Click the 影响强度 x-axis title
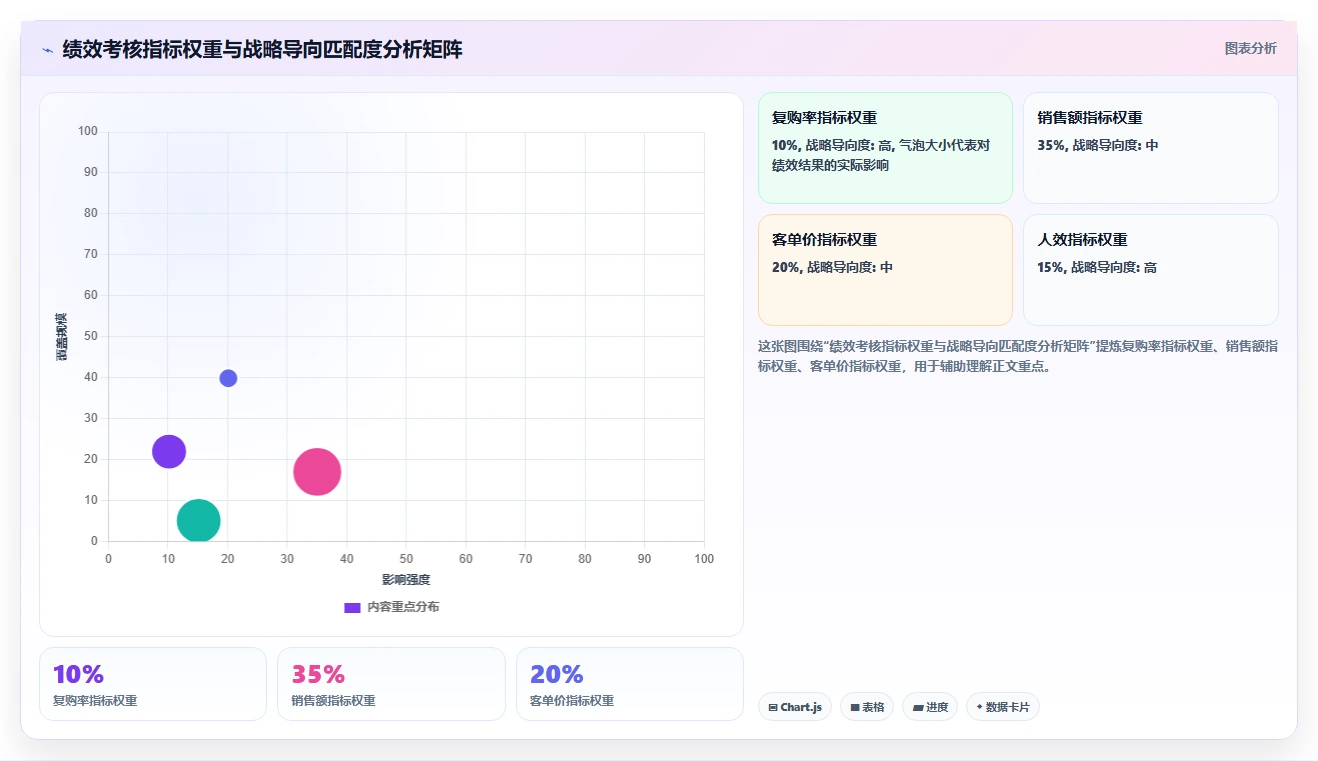 406,580
